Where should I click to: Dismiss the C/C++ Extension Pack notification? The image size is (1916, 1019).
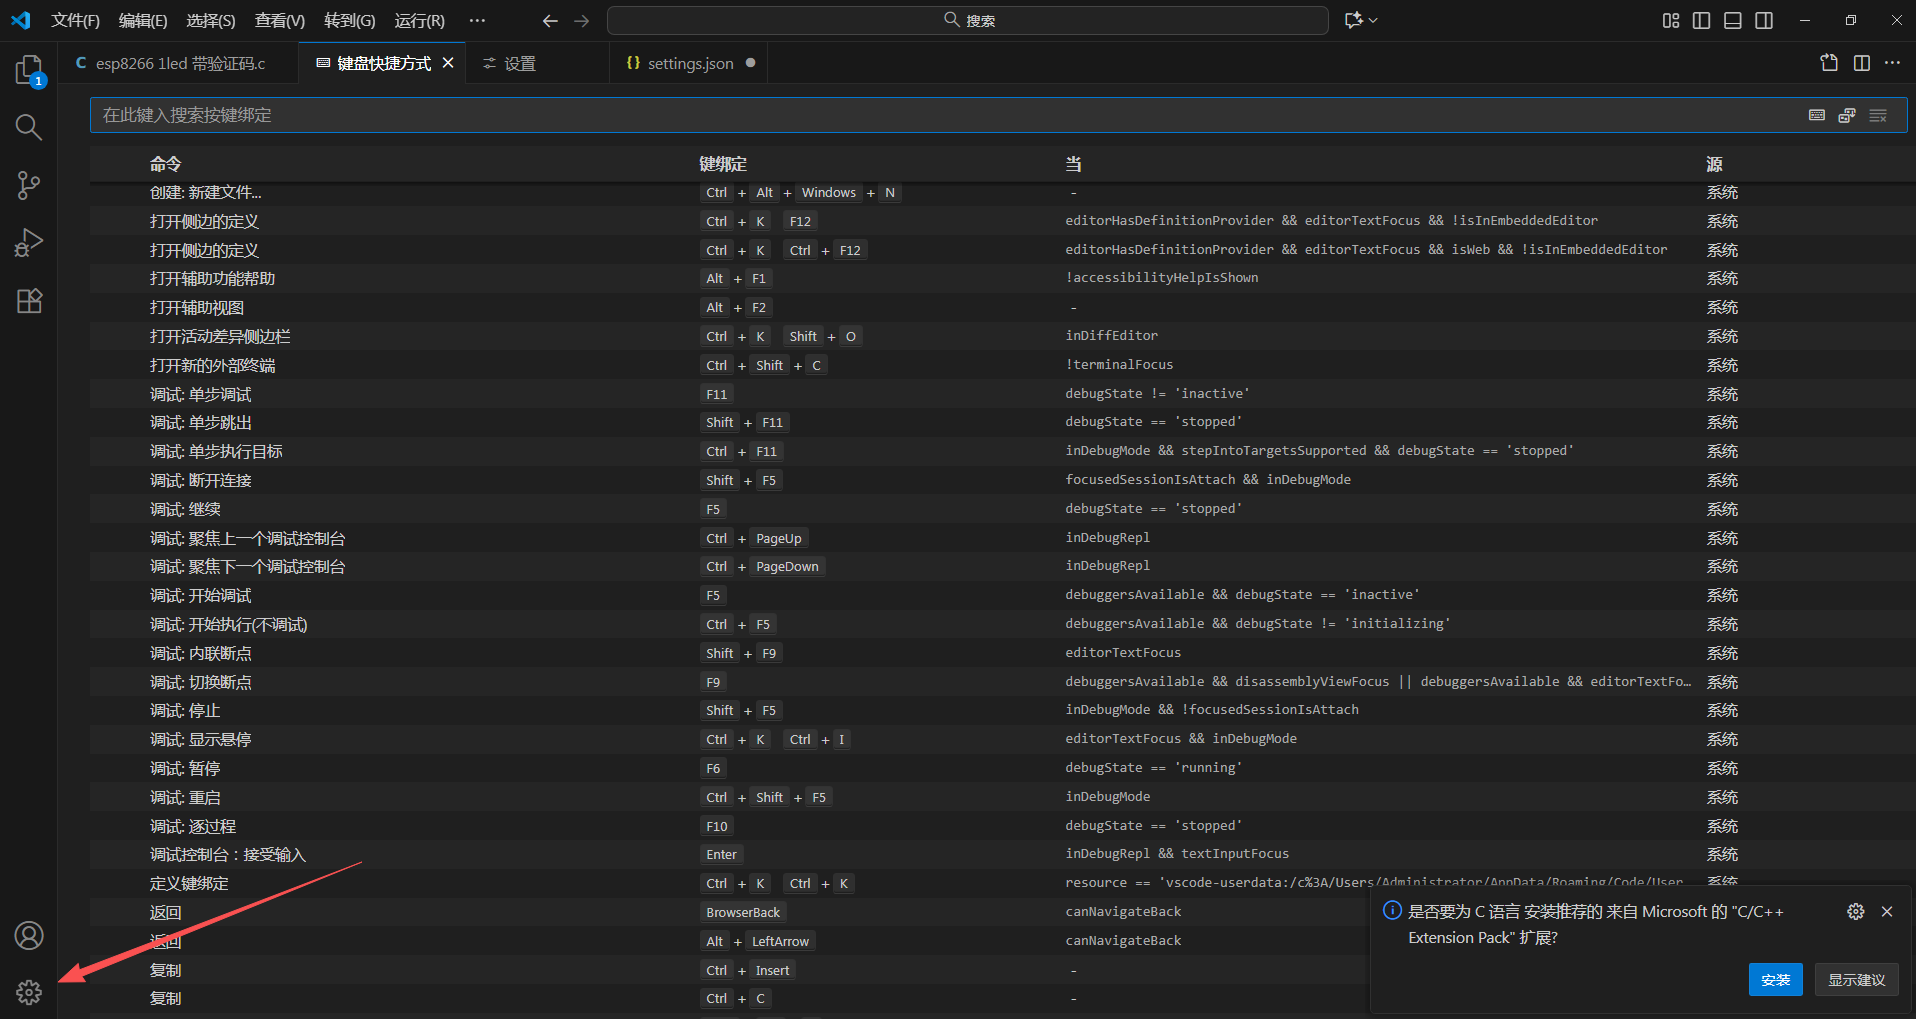click(1887, 911)
